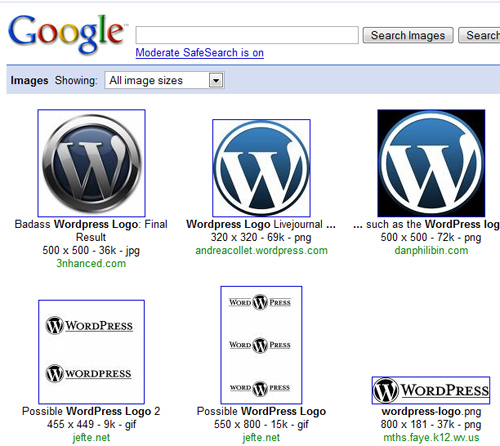Open Moderate SafeSearch is on link
The height and width of the screenshot is (446, 500).
pos(200,53)
